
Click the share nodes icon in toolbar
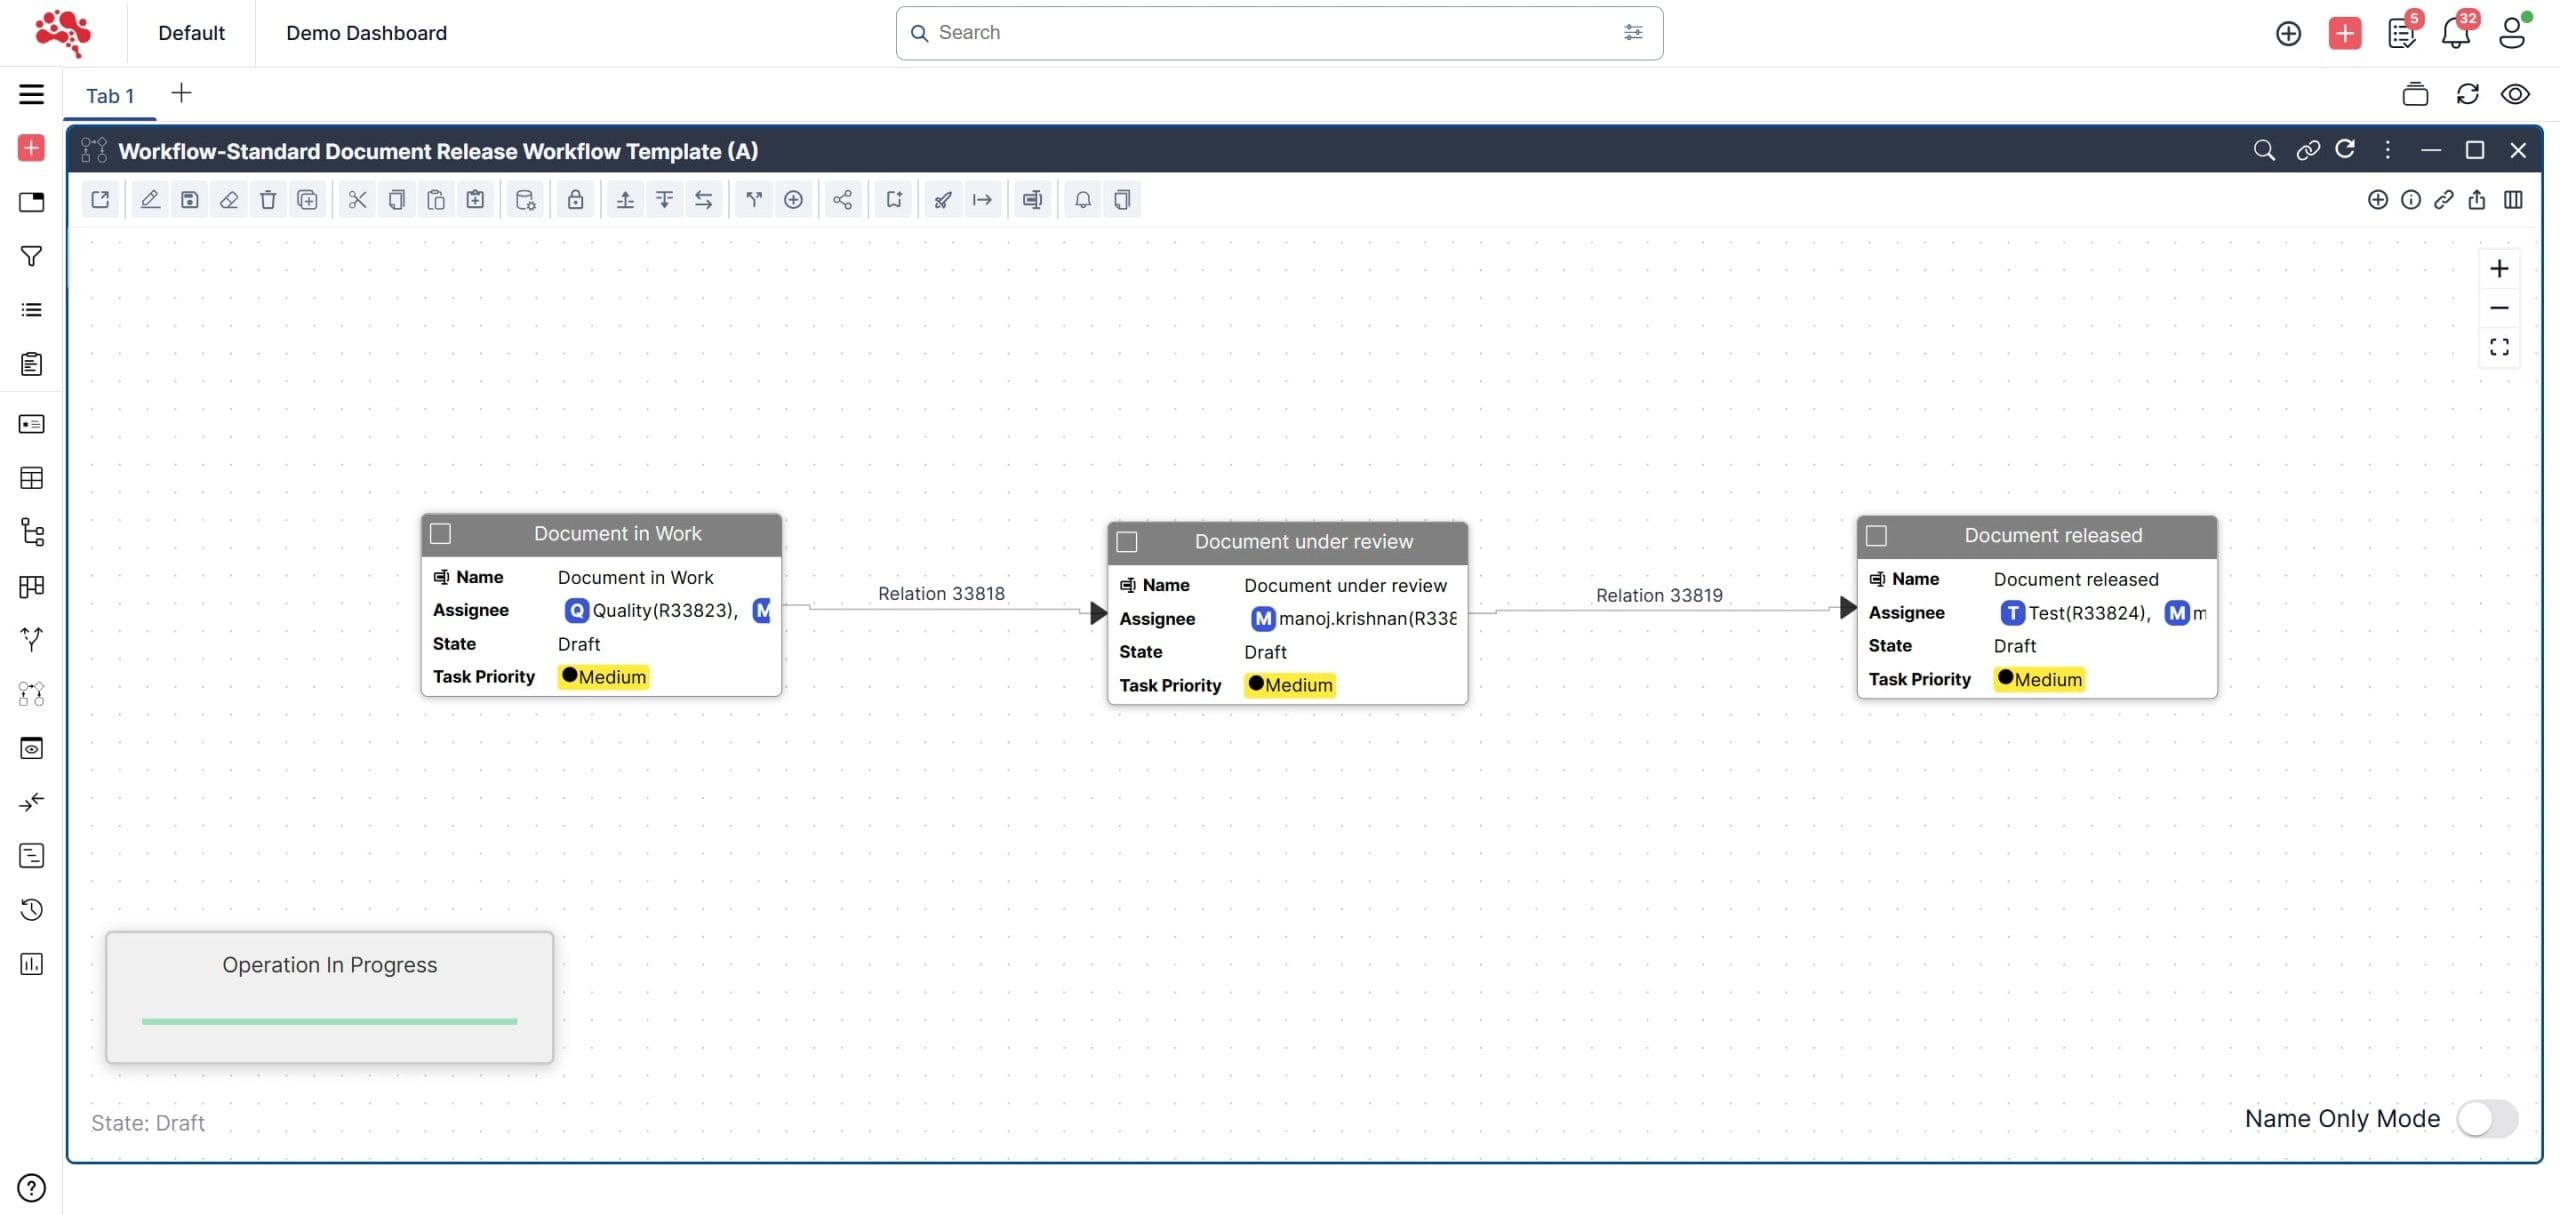(x=842, y=200)
